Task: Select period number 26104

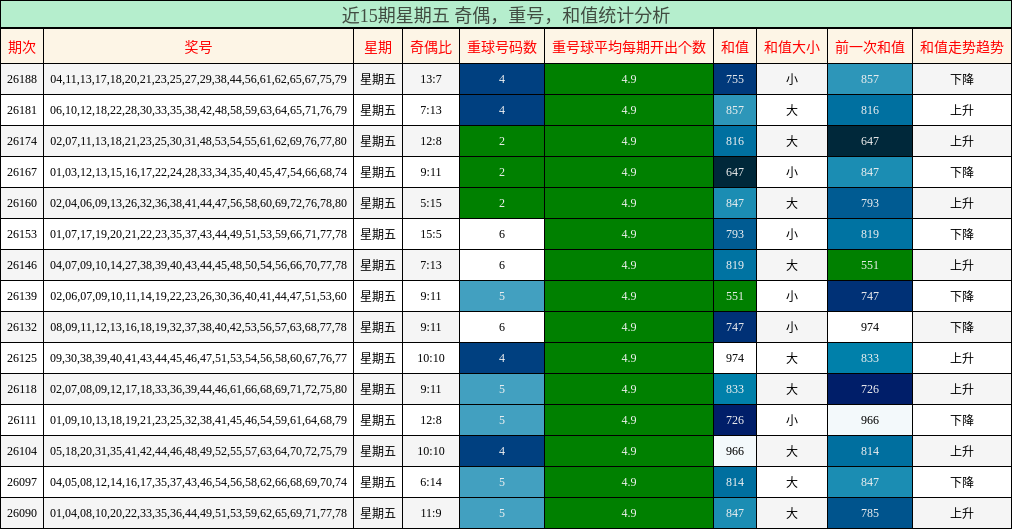Action: click(x=22, y=451)
